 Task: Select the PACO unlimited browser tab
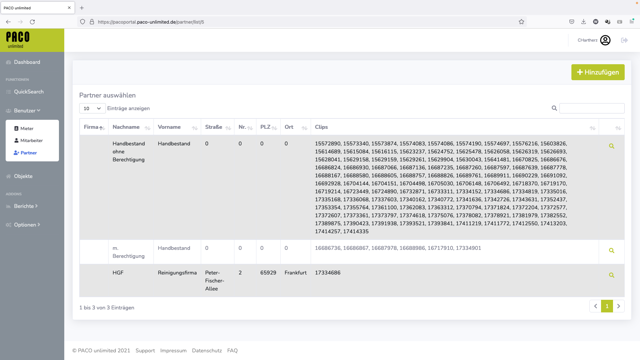37,8
